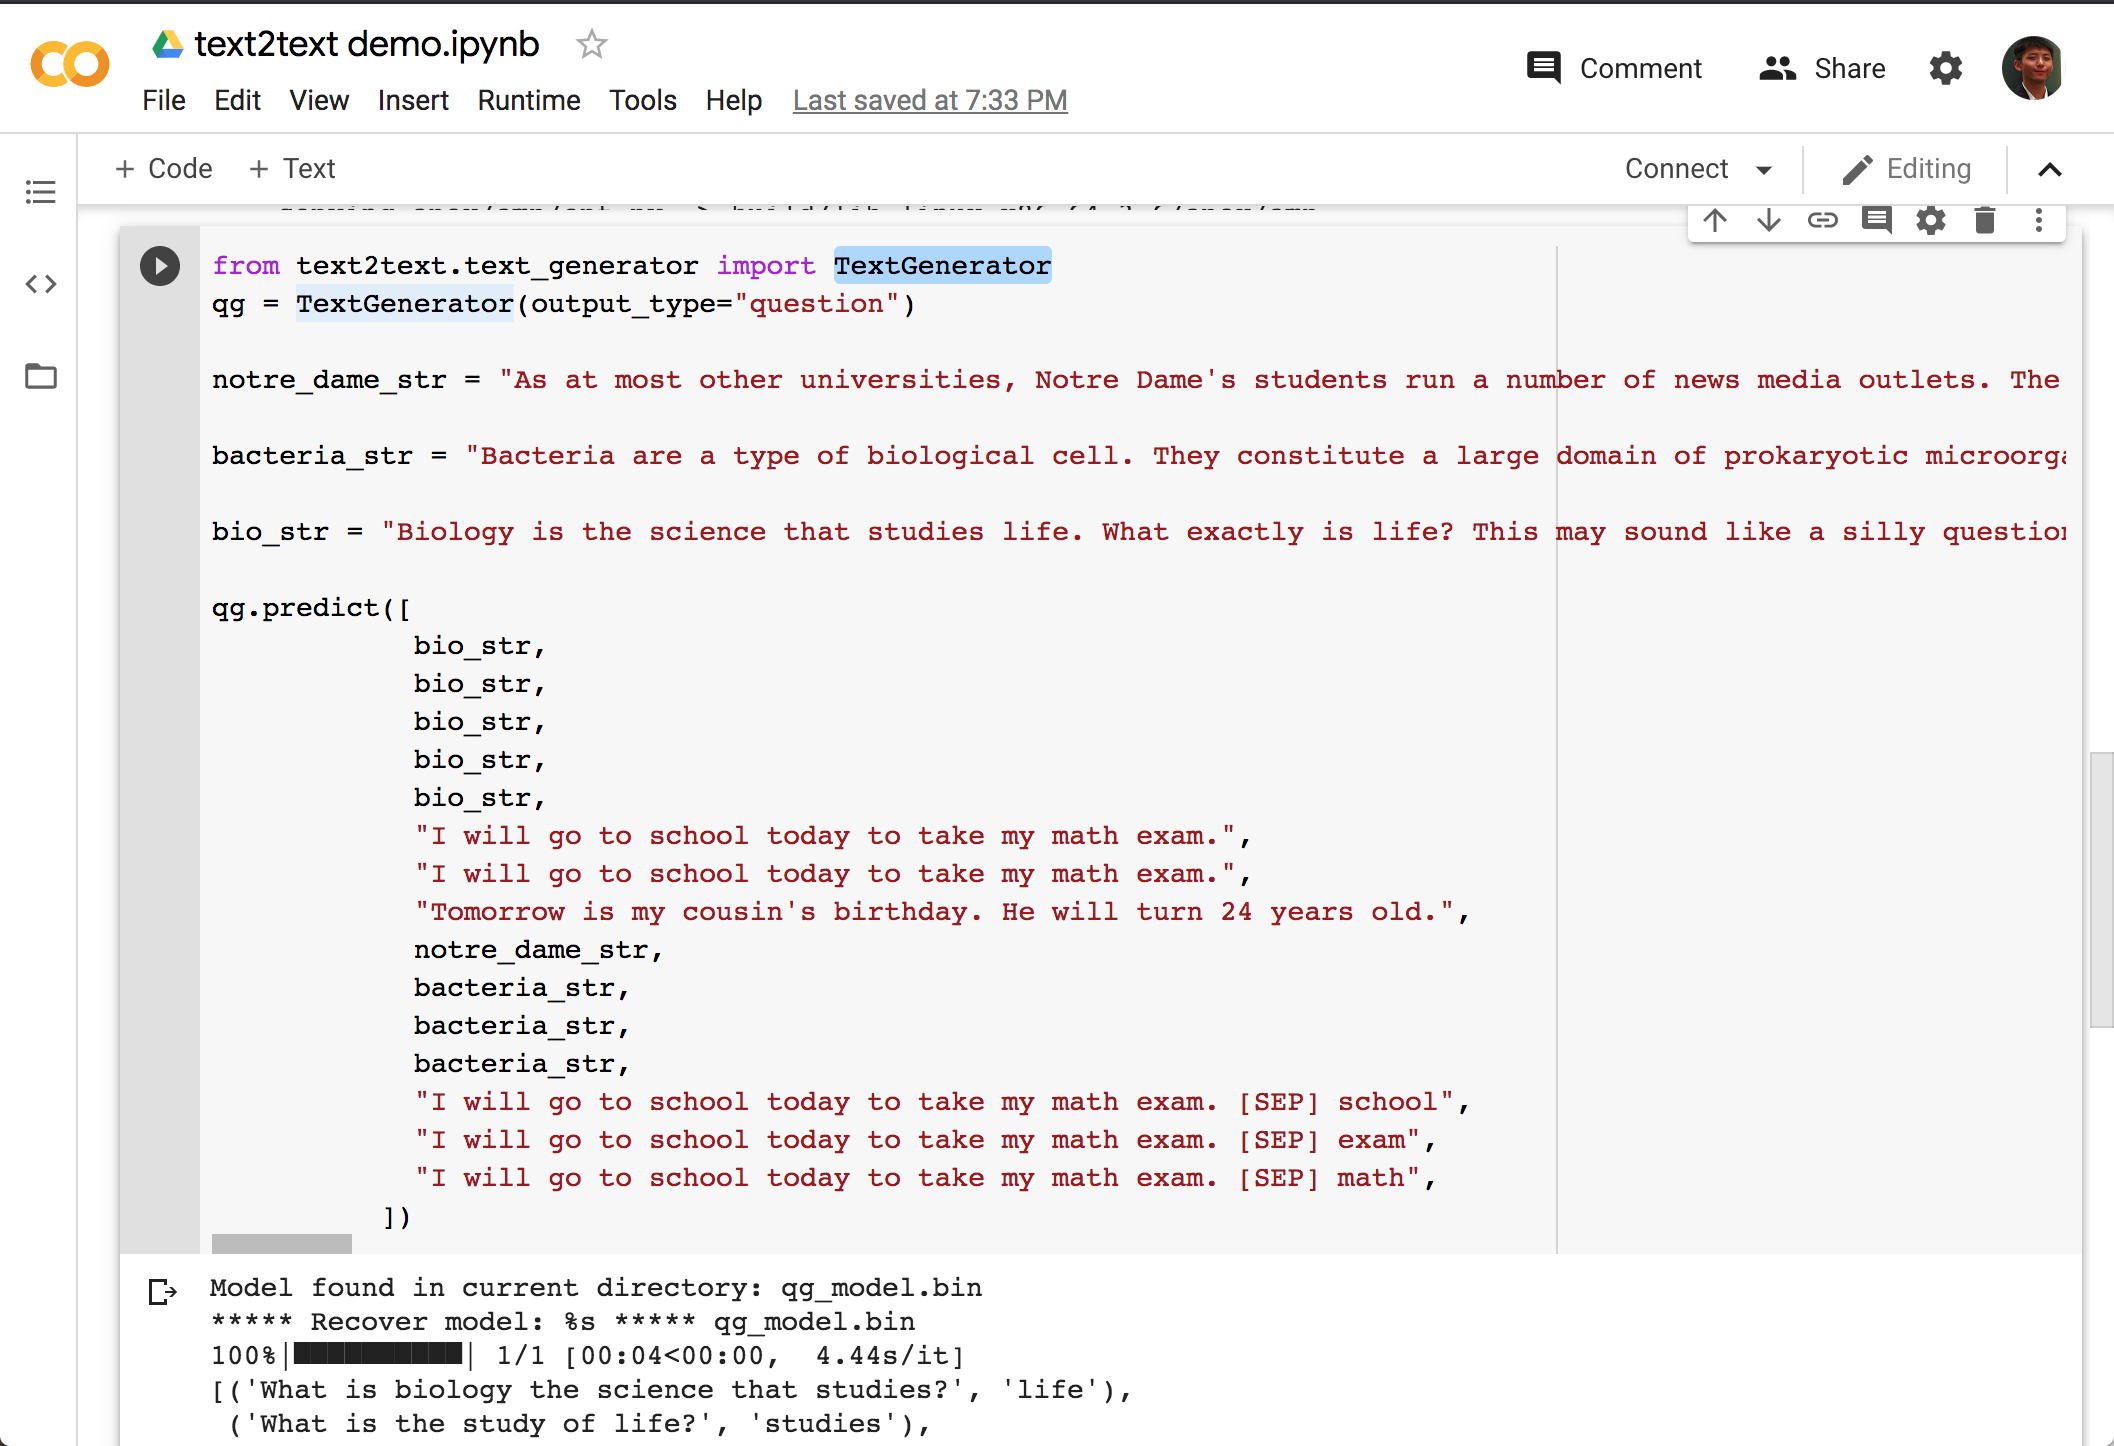Run the code cell with play button

[160, 266]
